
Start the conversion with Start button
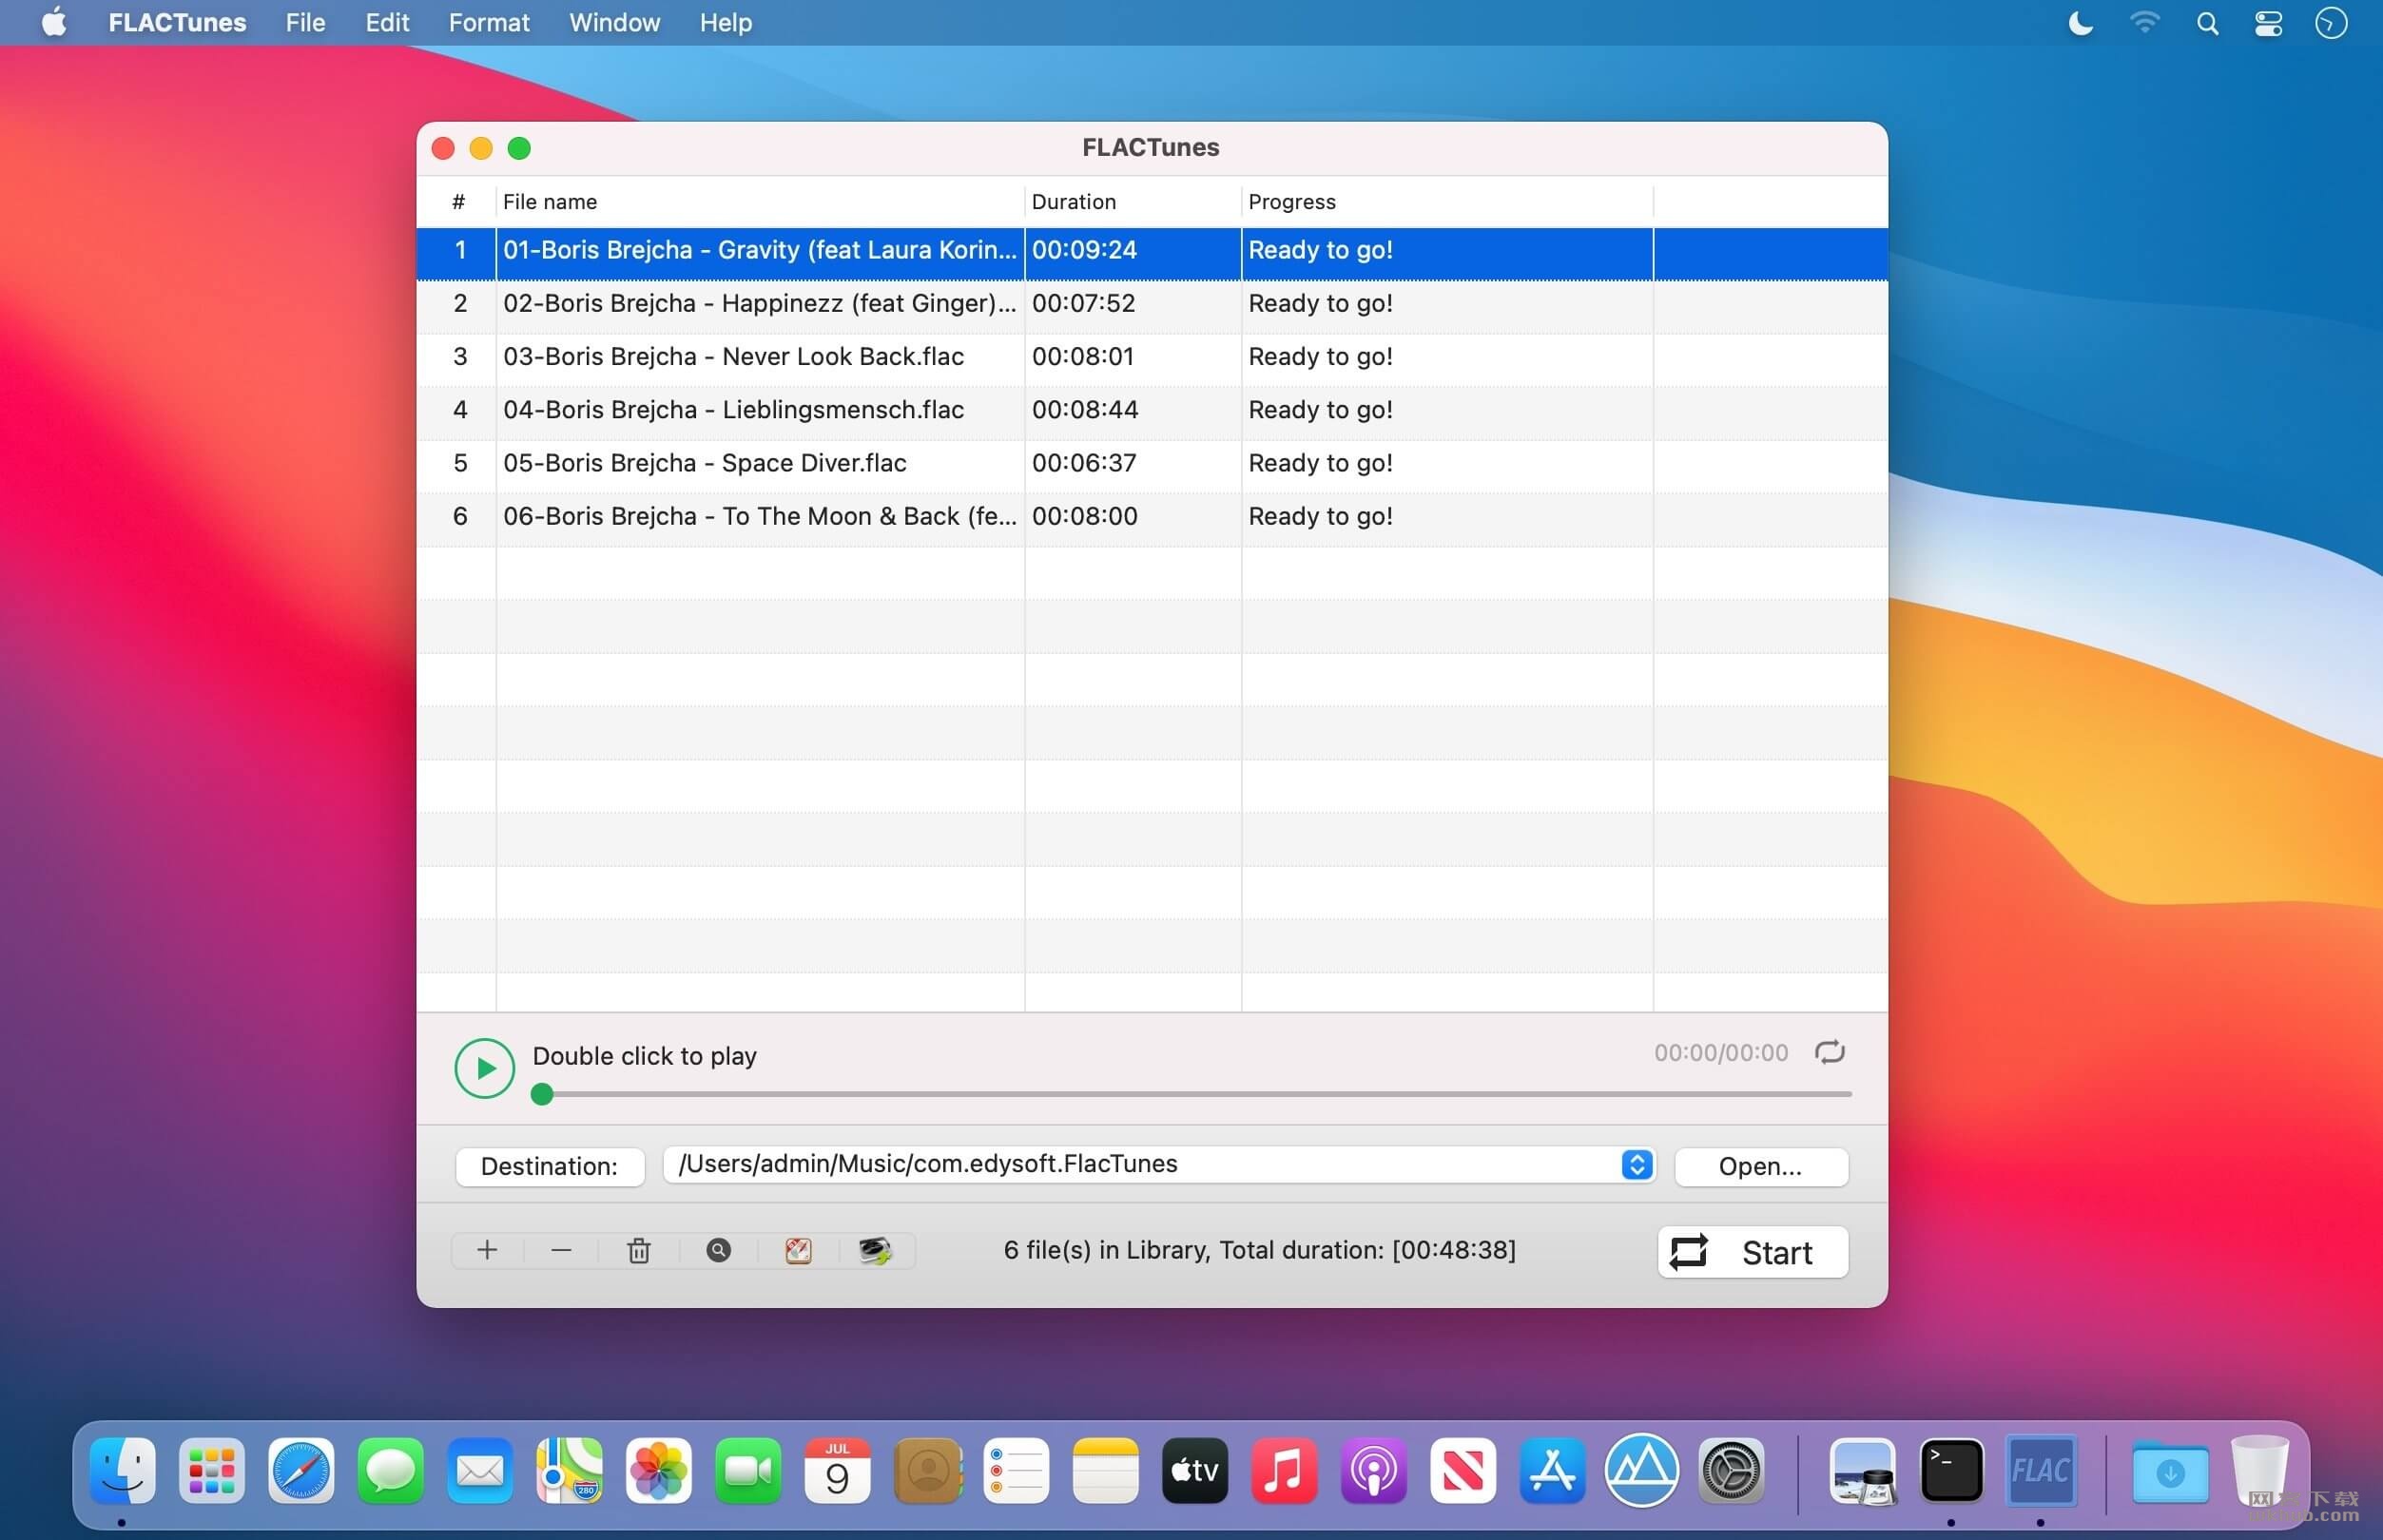click(1752, 1252)
